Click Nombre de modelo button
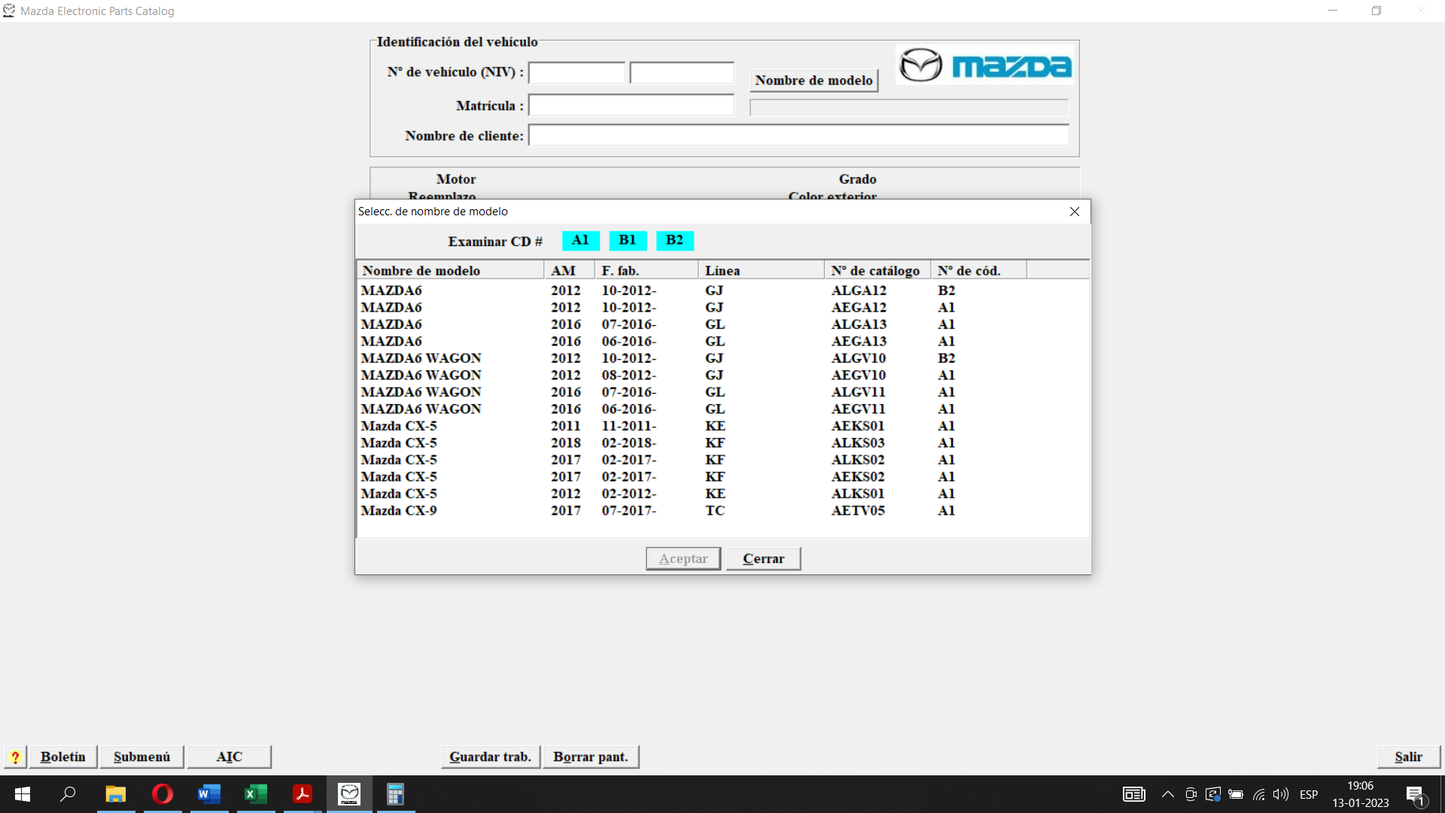The width and height of the screenshot is (1445, 813). [x=814, y=80]
